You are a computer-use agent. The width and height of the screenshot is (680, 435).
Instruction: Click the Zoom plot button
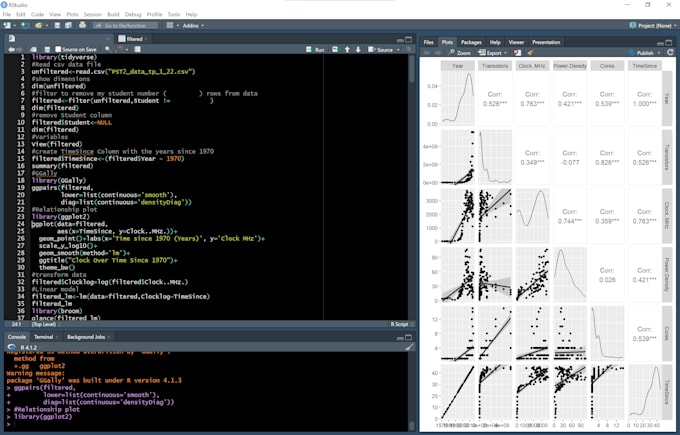[460, 52]
